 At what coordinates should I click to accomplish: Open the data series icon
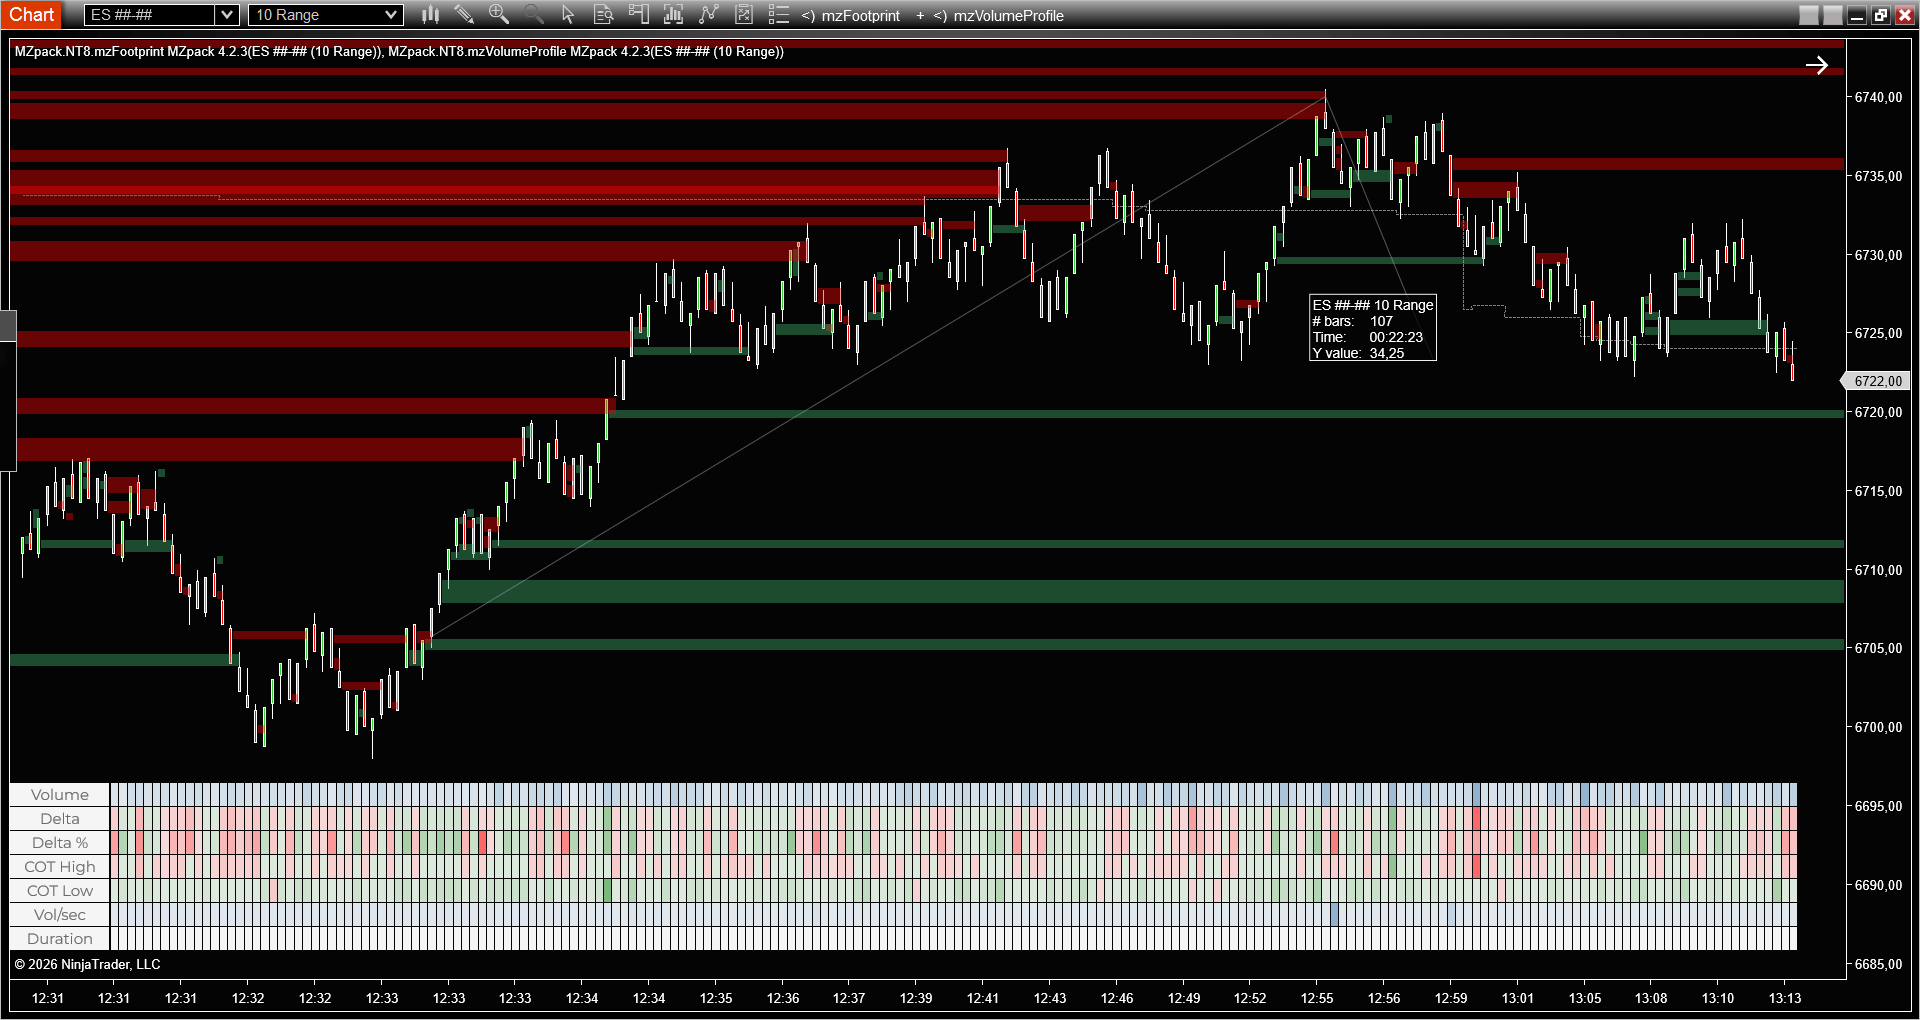[x=673, y=15]
